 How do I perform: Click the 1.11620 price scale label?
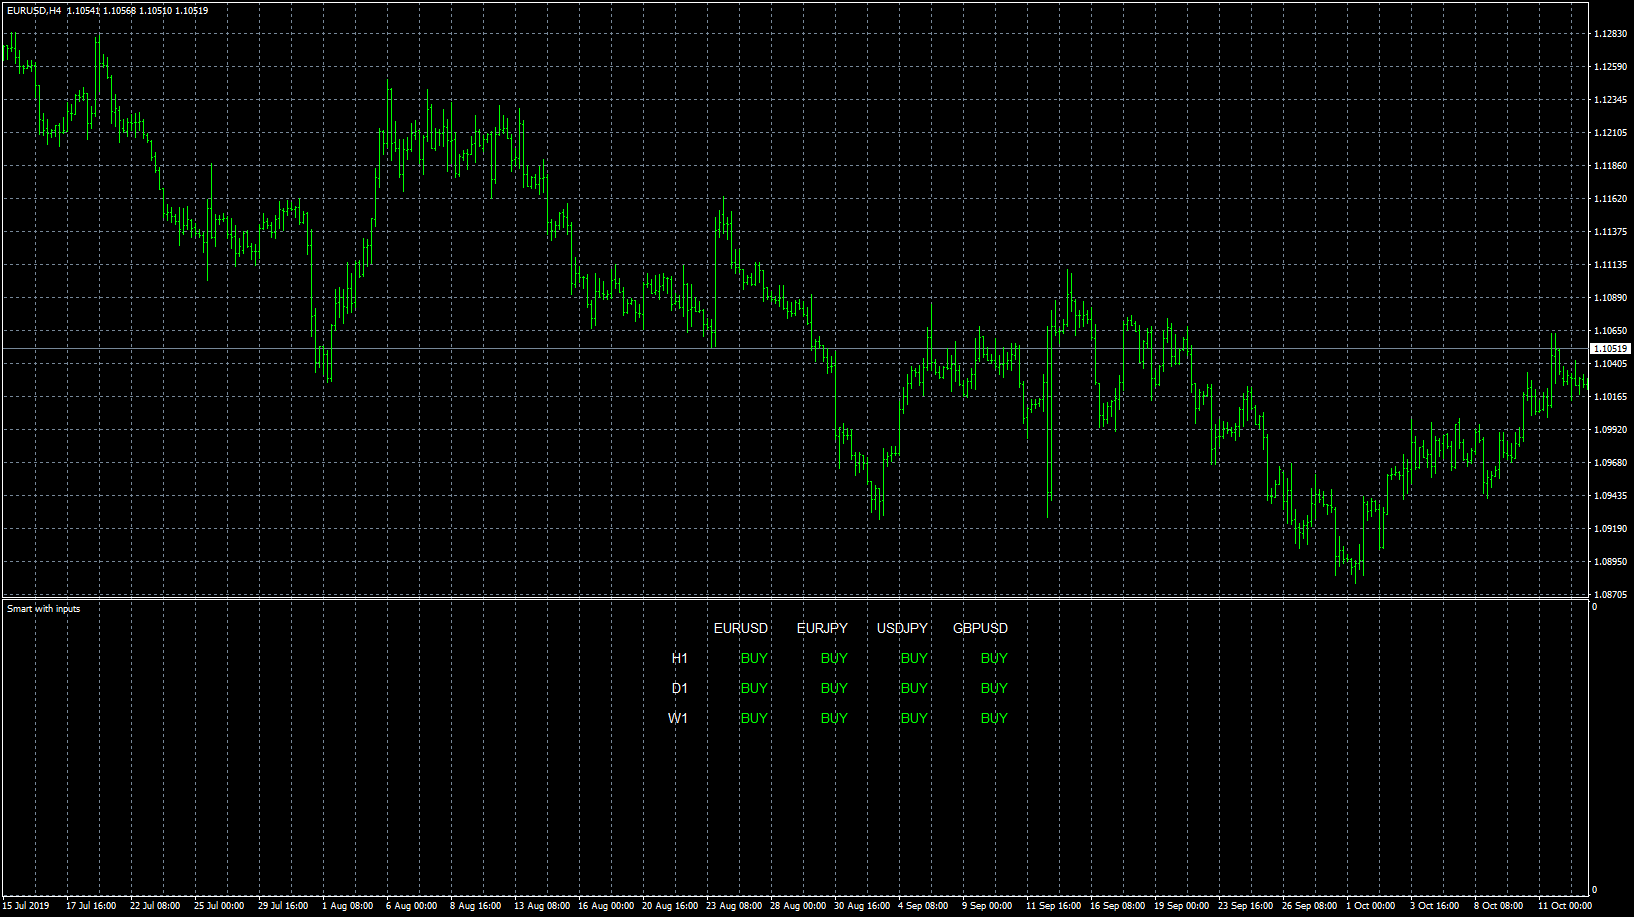(x=1610, y=199)
